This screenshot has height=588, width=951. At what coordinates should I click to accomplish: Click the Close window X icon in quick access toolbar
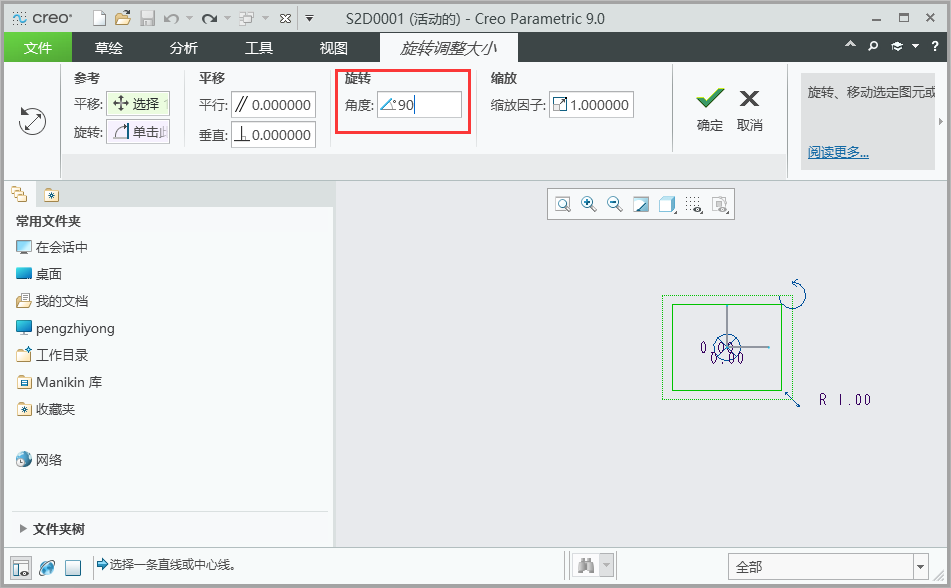(x=285, y=19)
